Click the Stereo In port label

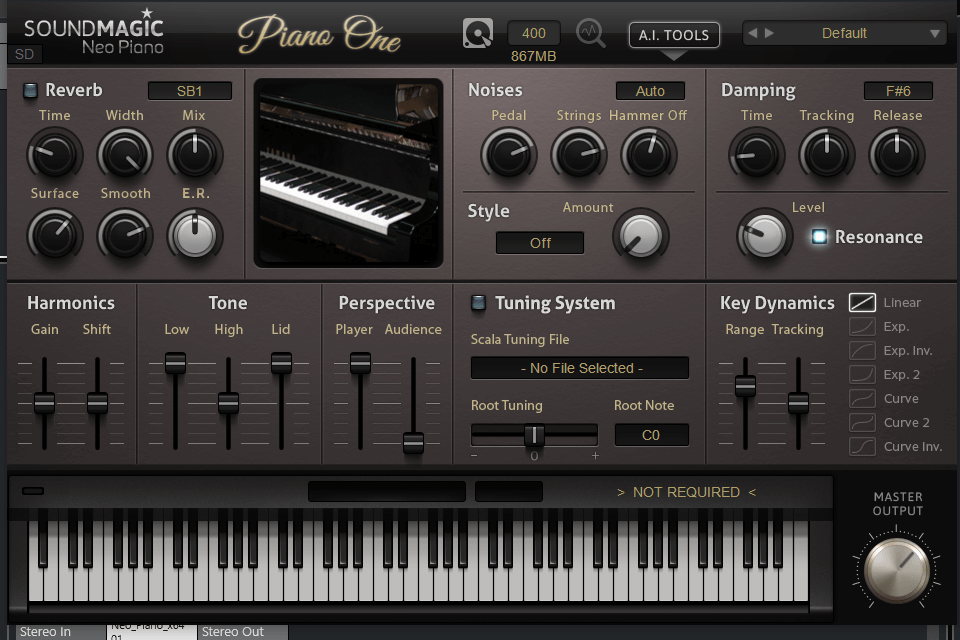tap(45, 631)
